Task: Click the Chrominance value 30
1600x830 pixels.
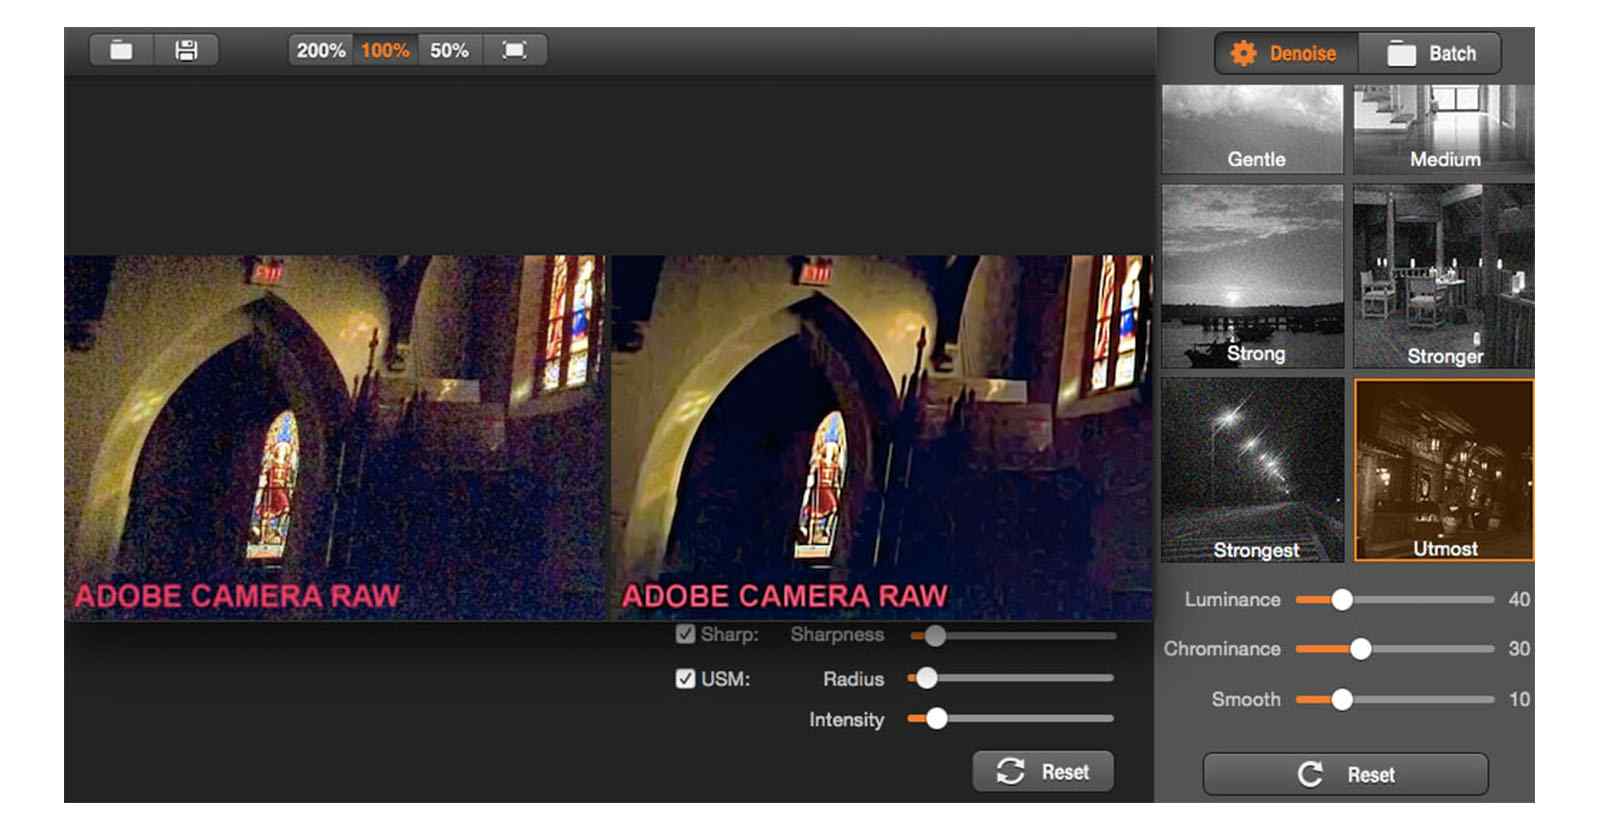Action: coord(1519,649)
